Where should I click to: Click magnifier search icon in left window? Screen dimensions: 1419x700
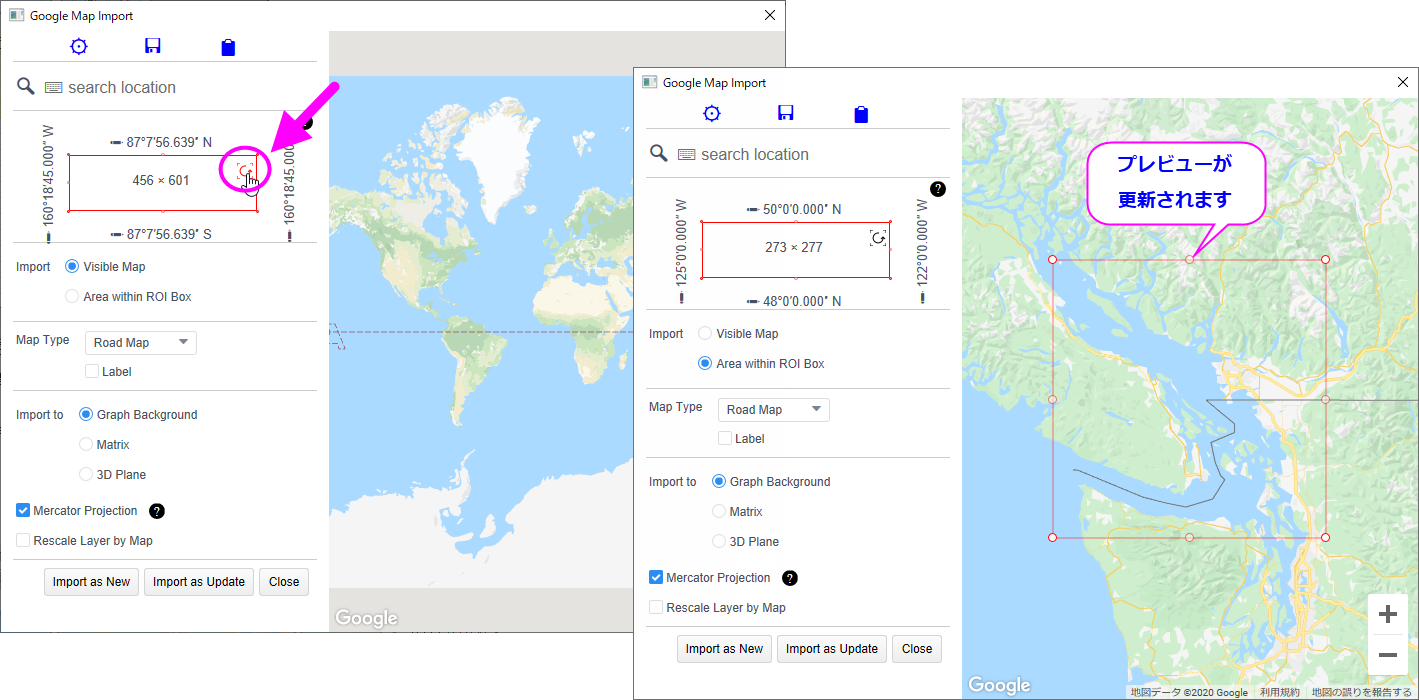(x=25, y=86)
